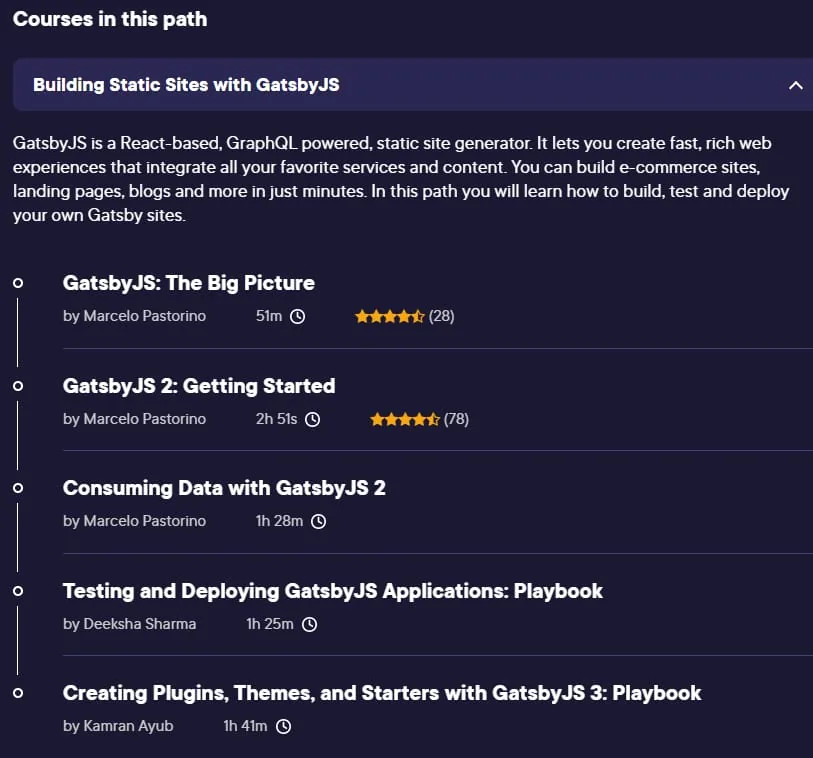Screen dimensions: 813x758
Task: Open GatsbyJS 2: Getting Started course
Action: pos(199,386)
